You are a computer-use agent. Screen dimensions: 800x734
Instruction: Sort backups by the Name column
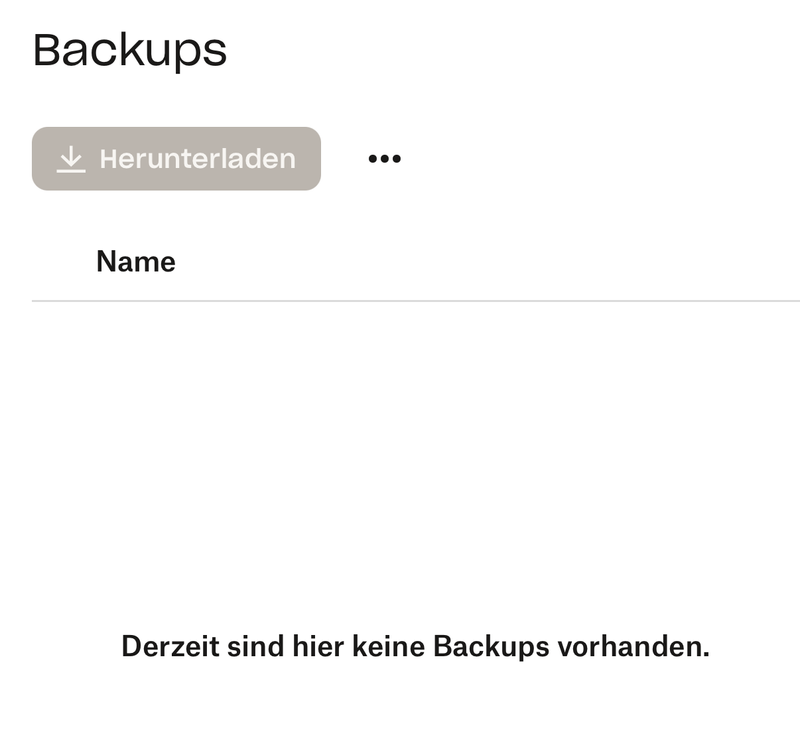(x=136, y=262)
